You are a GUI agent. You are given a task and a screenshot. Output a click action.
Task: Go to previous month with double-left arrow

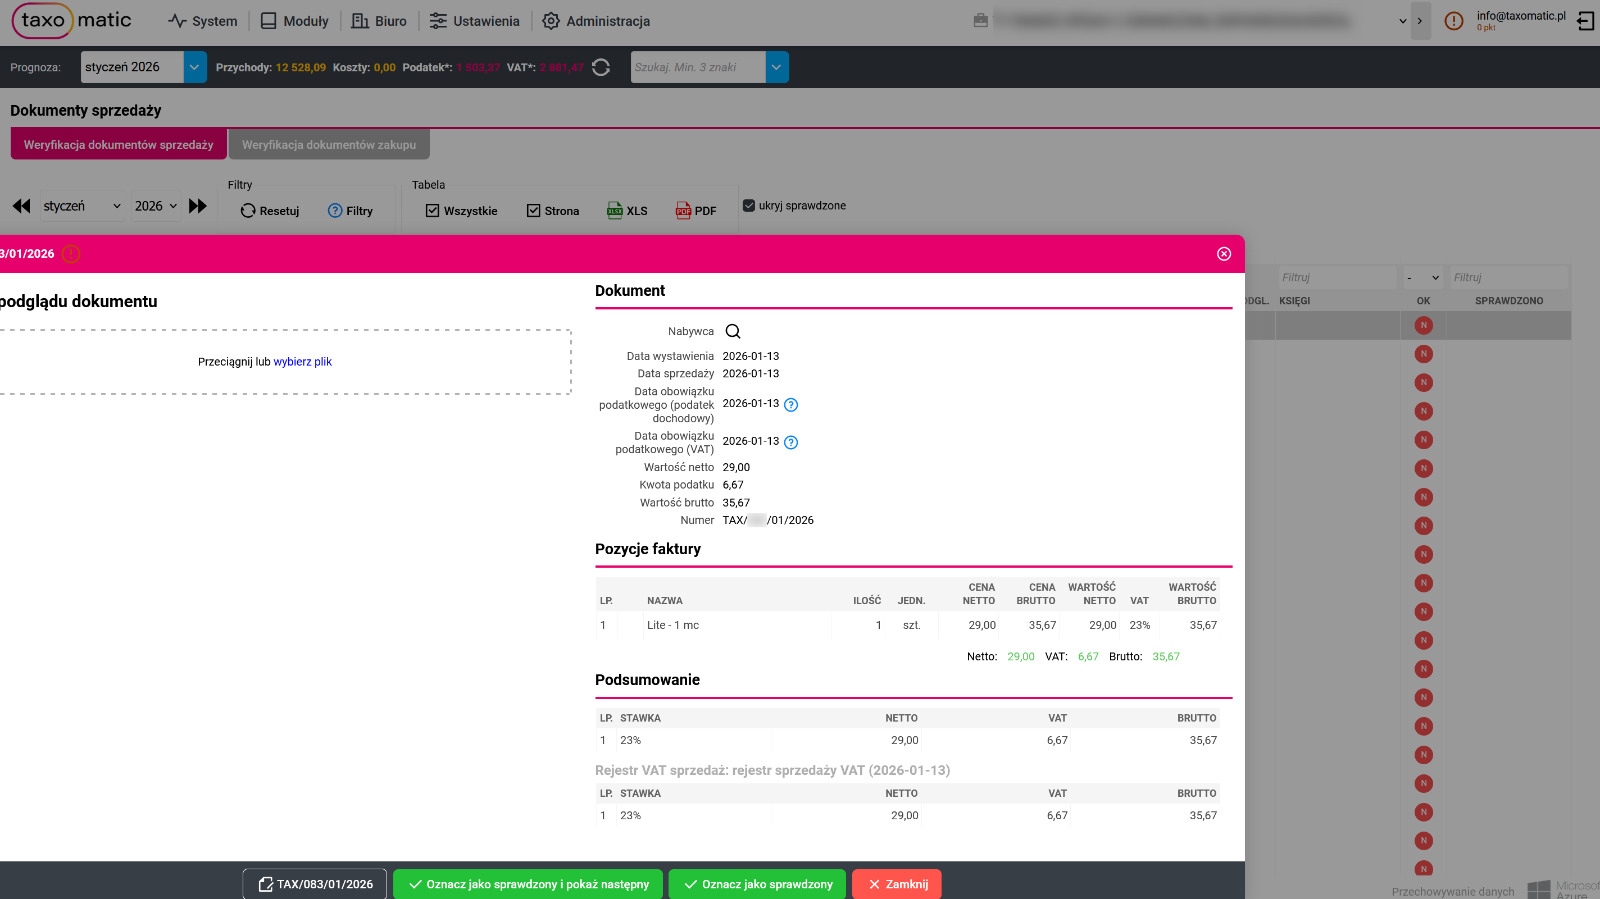[22, 206]
